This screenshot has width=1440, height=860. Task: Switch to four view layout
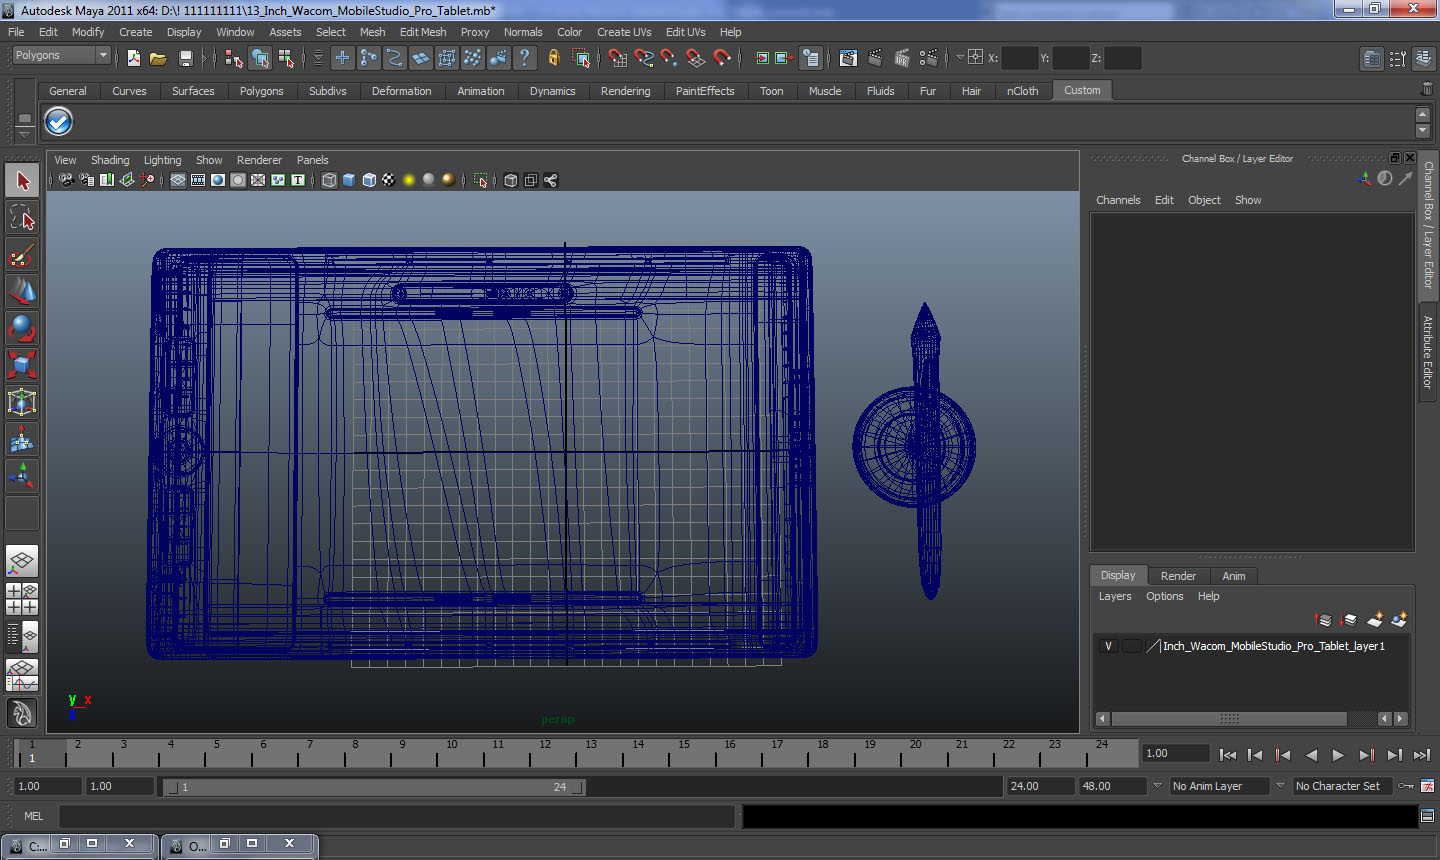click(x=22, y=598)
